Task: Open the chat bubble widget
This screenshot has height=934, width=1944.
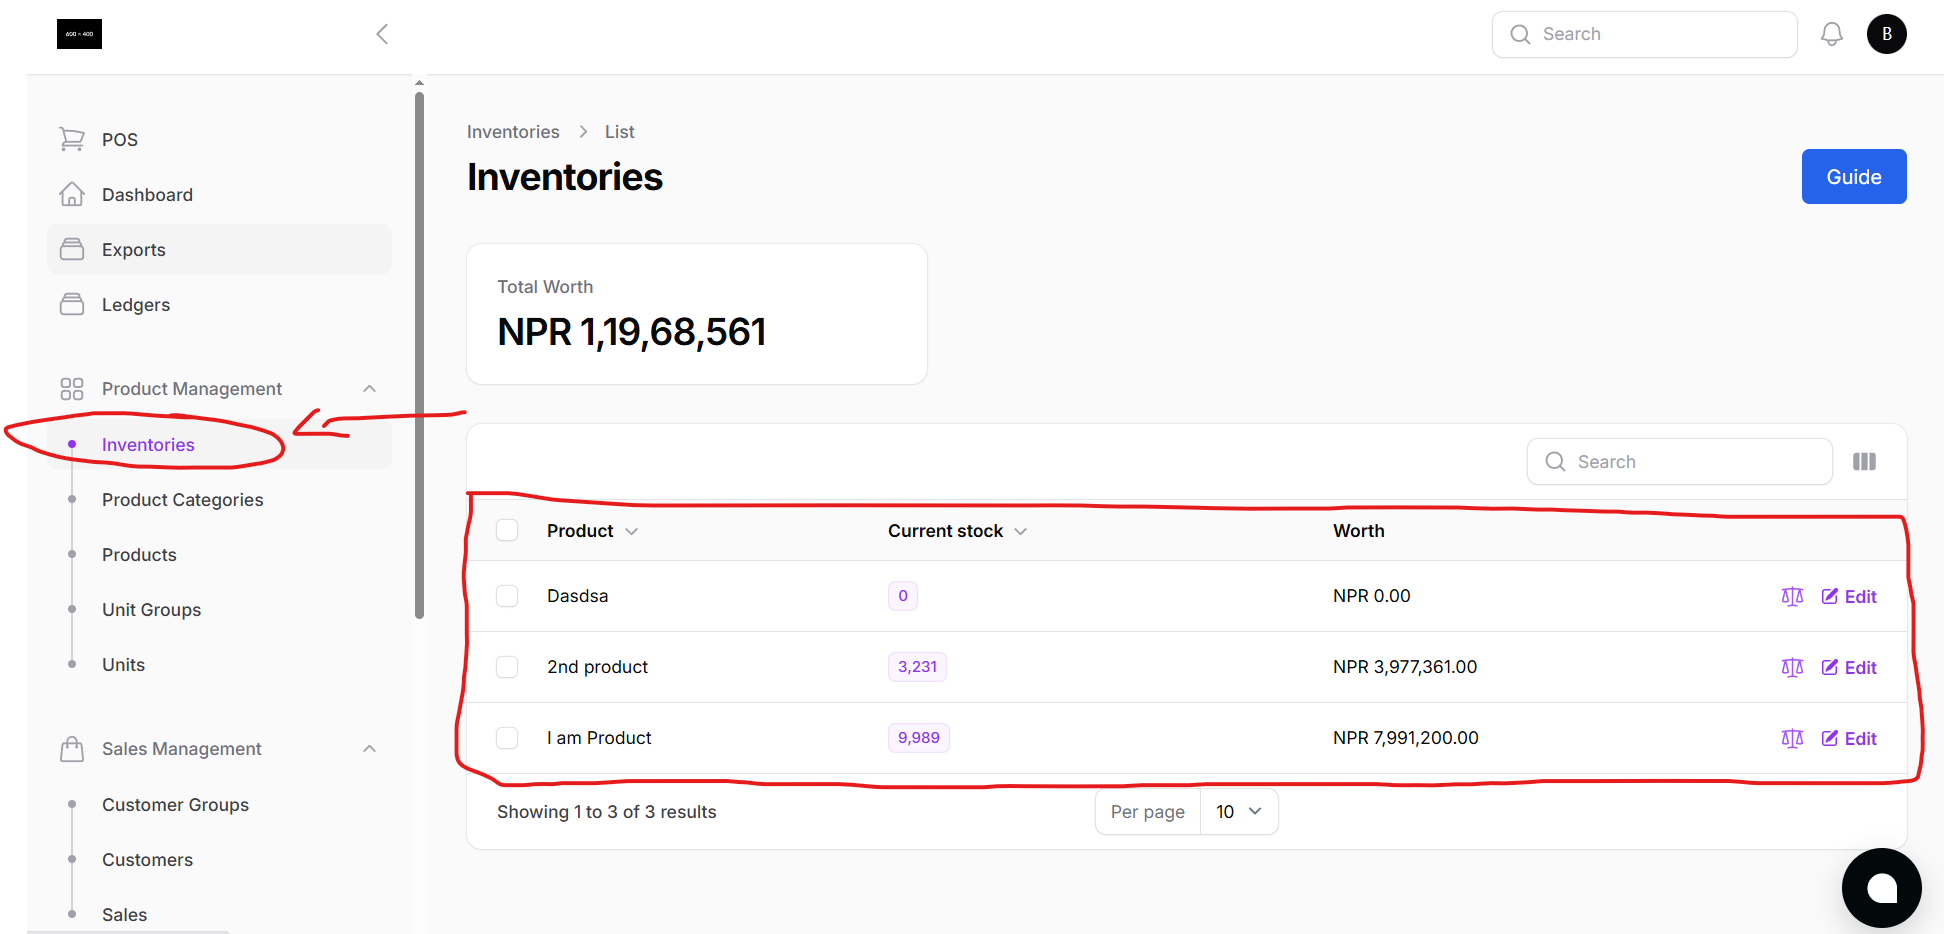Action: tap(1881, 887)
